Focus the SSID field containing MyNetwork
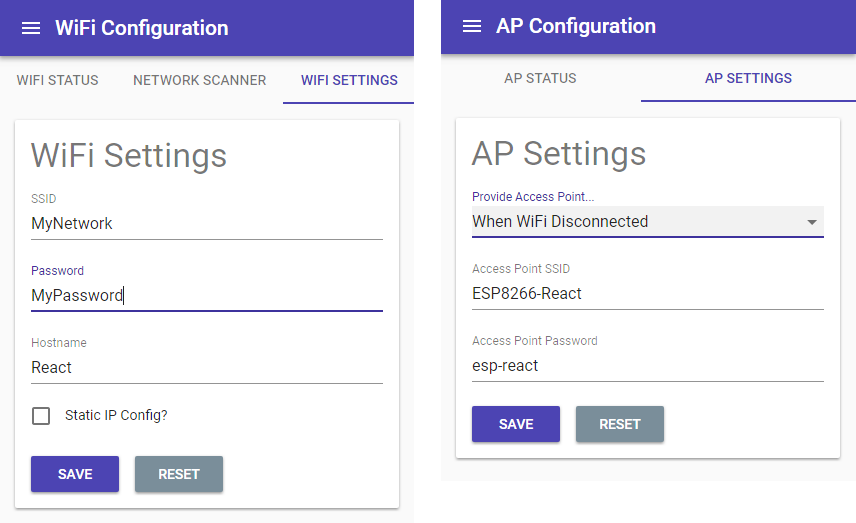856x523 pixels. (x=207, y=223)
